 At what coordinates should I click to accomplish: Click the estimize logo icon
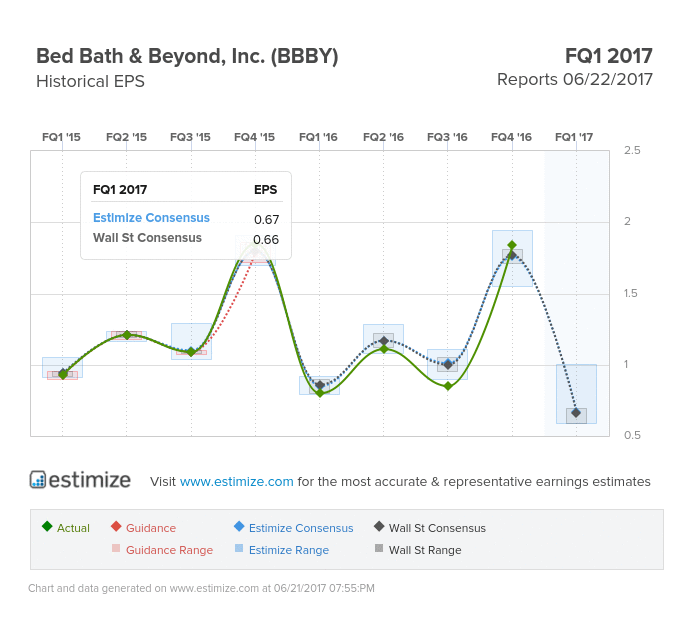(x=38, y=480)
